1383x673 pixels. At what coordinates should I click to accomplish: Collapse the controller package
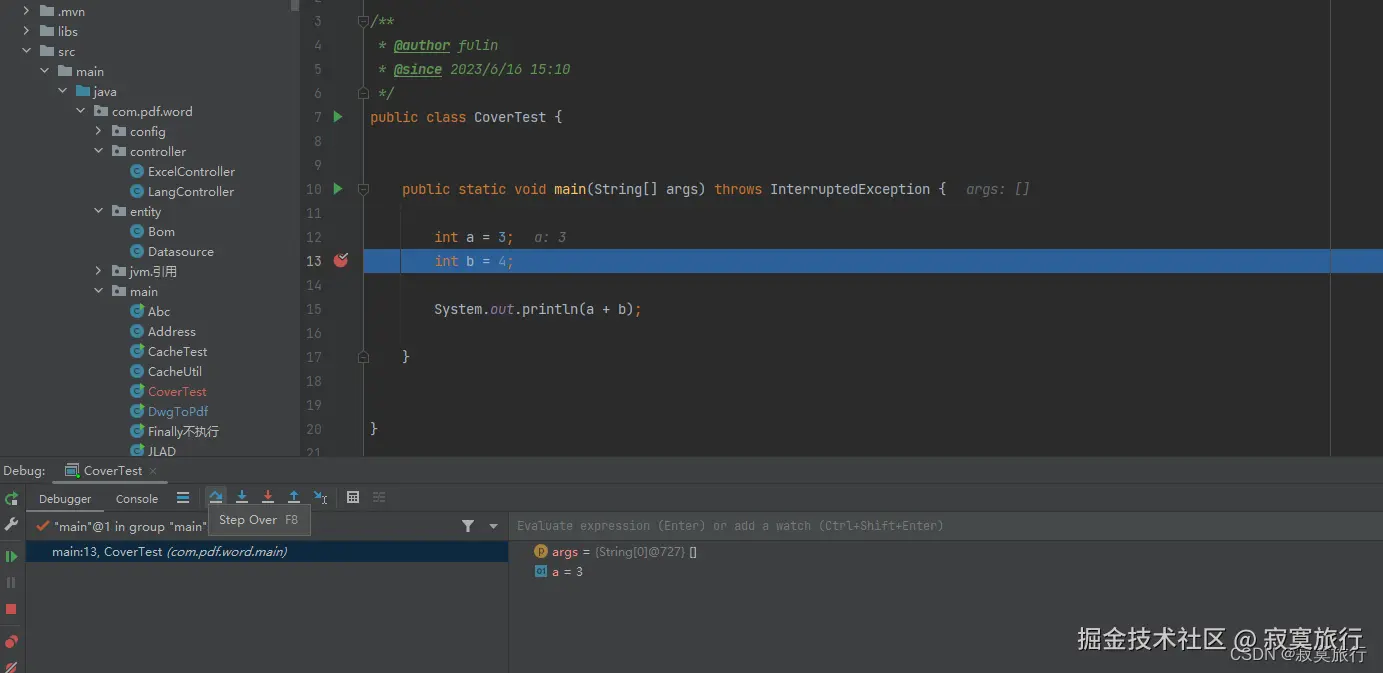[99, 152]
